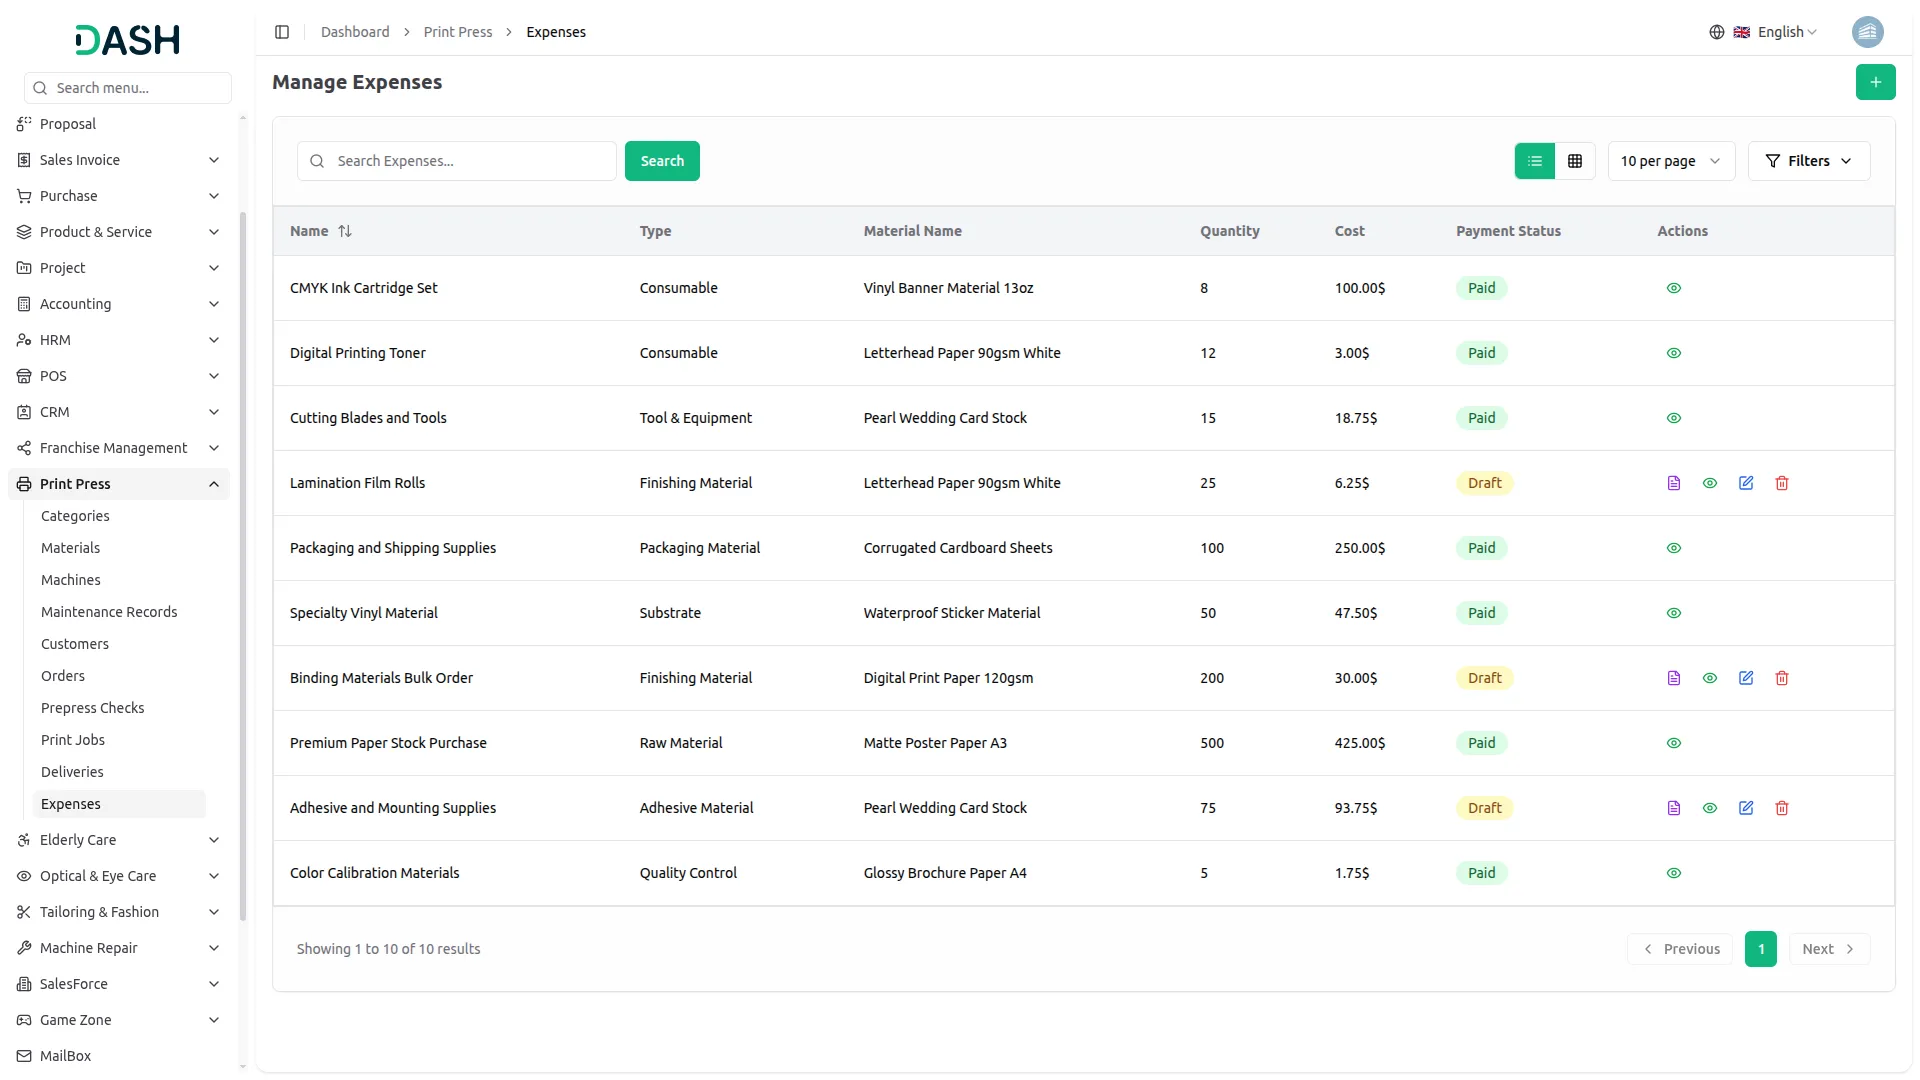This screenshot has height=1080, width=1920.
Task: View the CMYK Ink Cartridge Set expense
Action: point(1673,288)
